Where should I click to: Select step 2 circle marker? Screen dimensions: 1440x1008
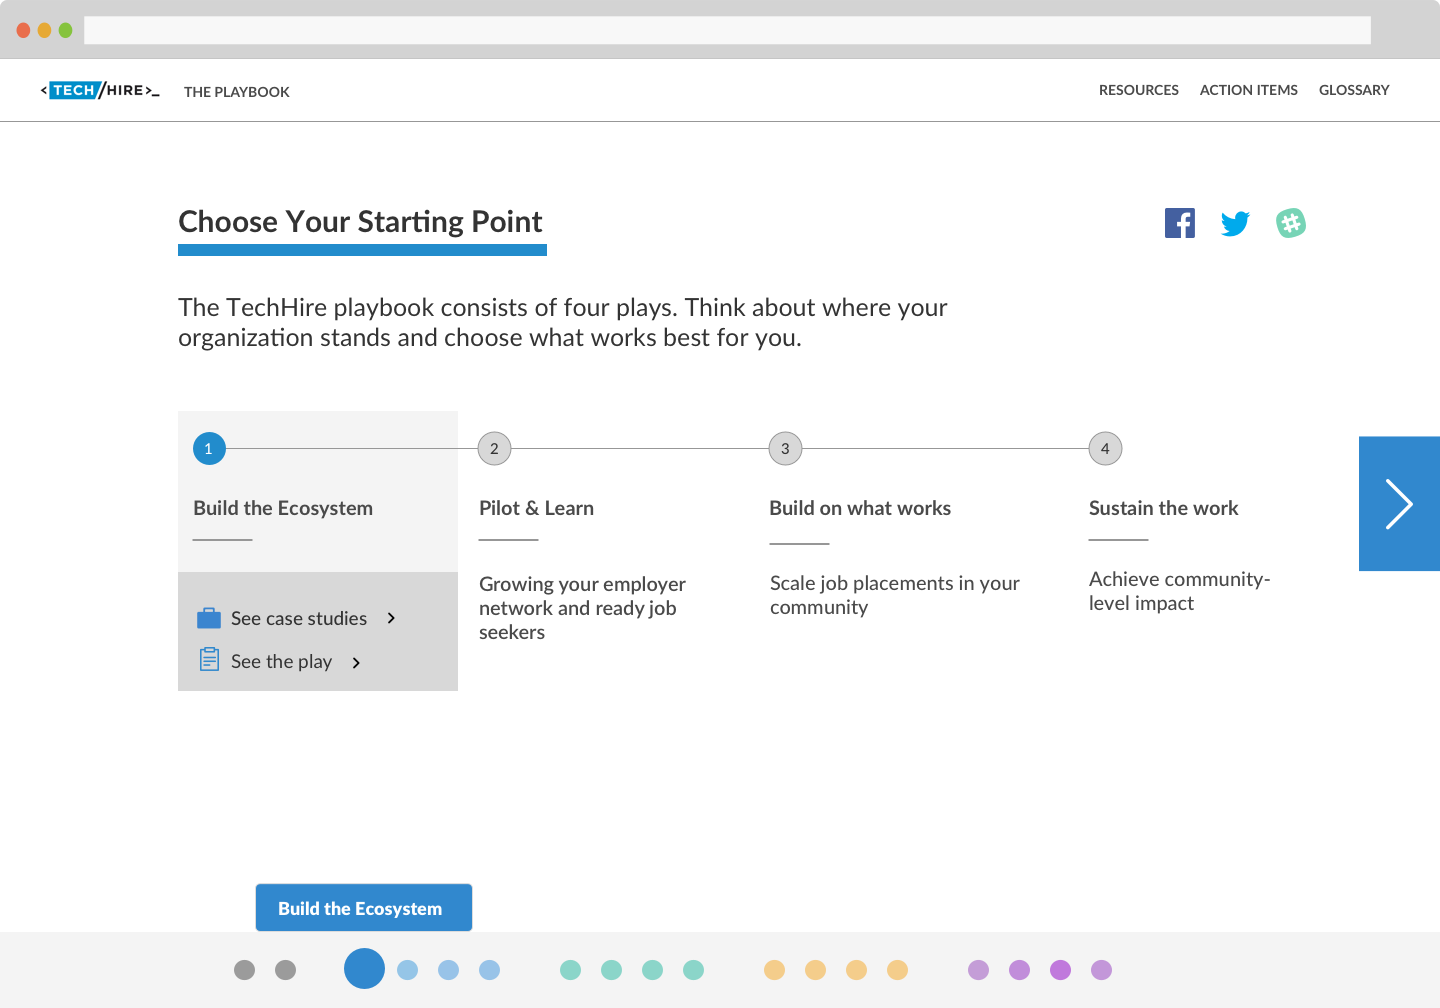[494, 449]
